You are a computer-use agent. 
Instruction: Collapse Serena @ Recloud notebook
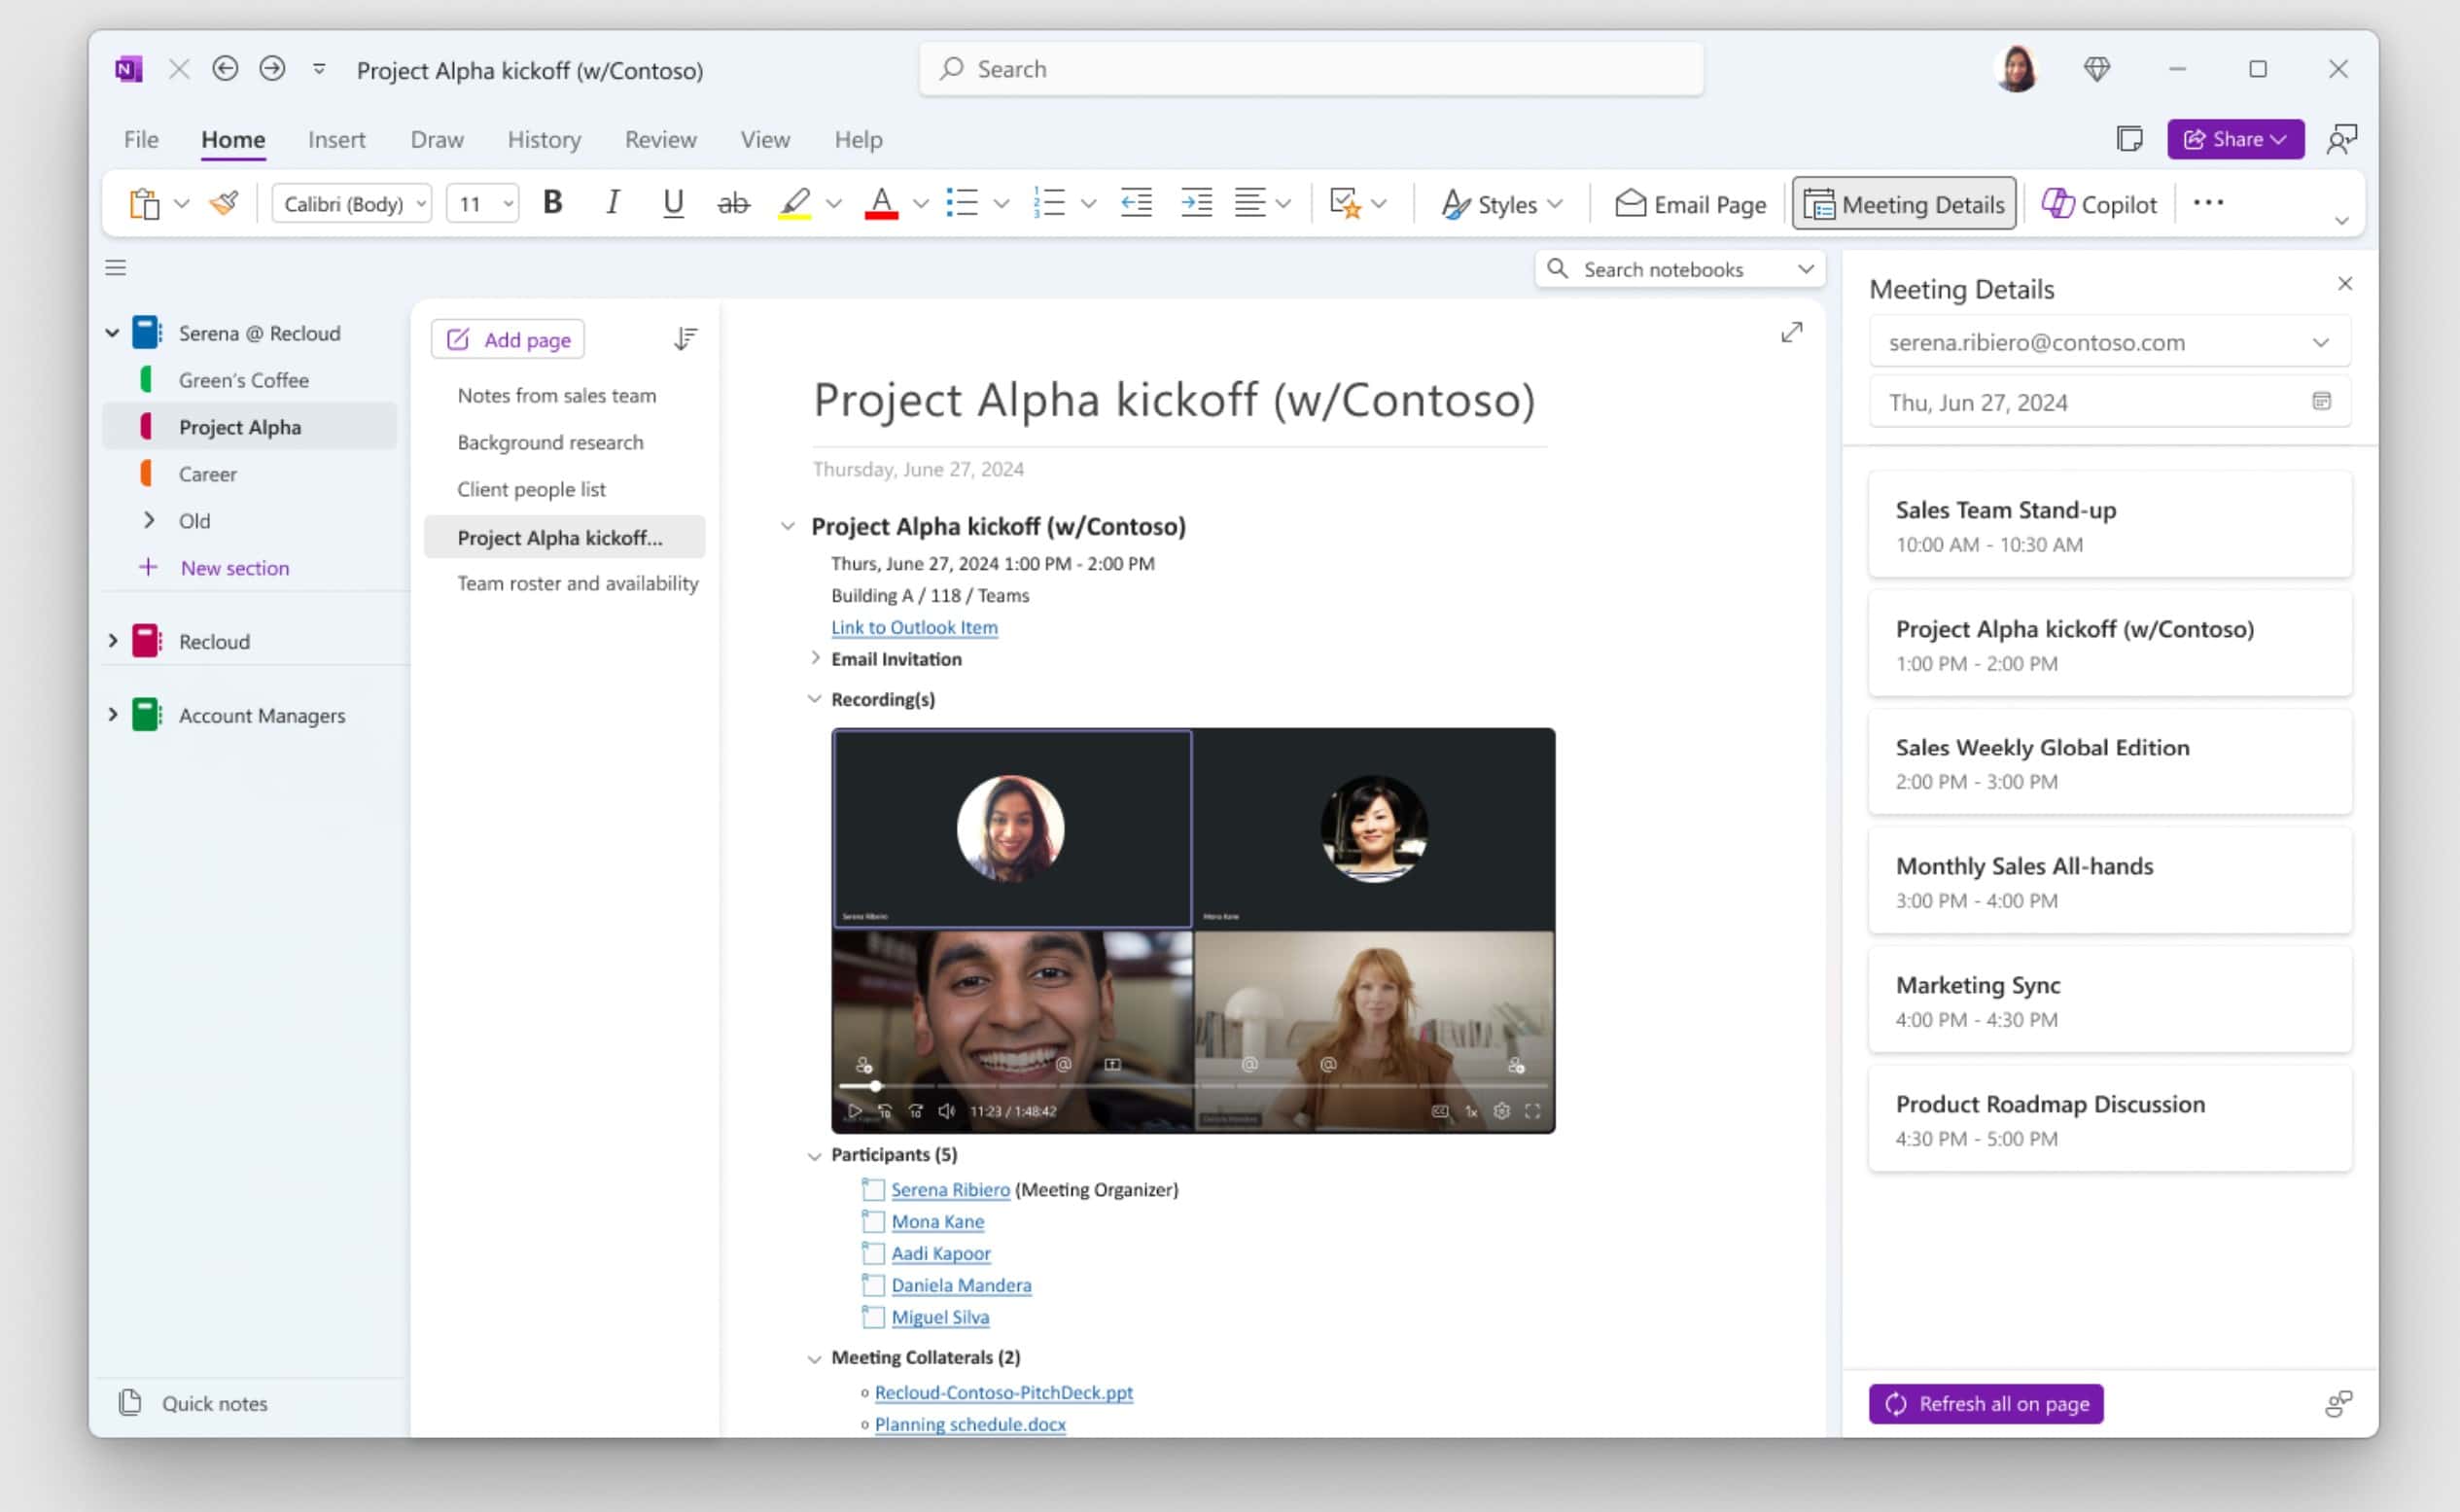(x=112, y=333)
